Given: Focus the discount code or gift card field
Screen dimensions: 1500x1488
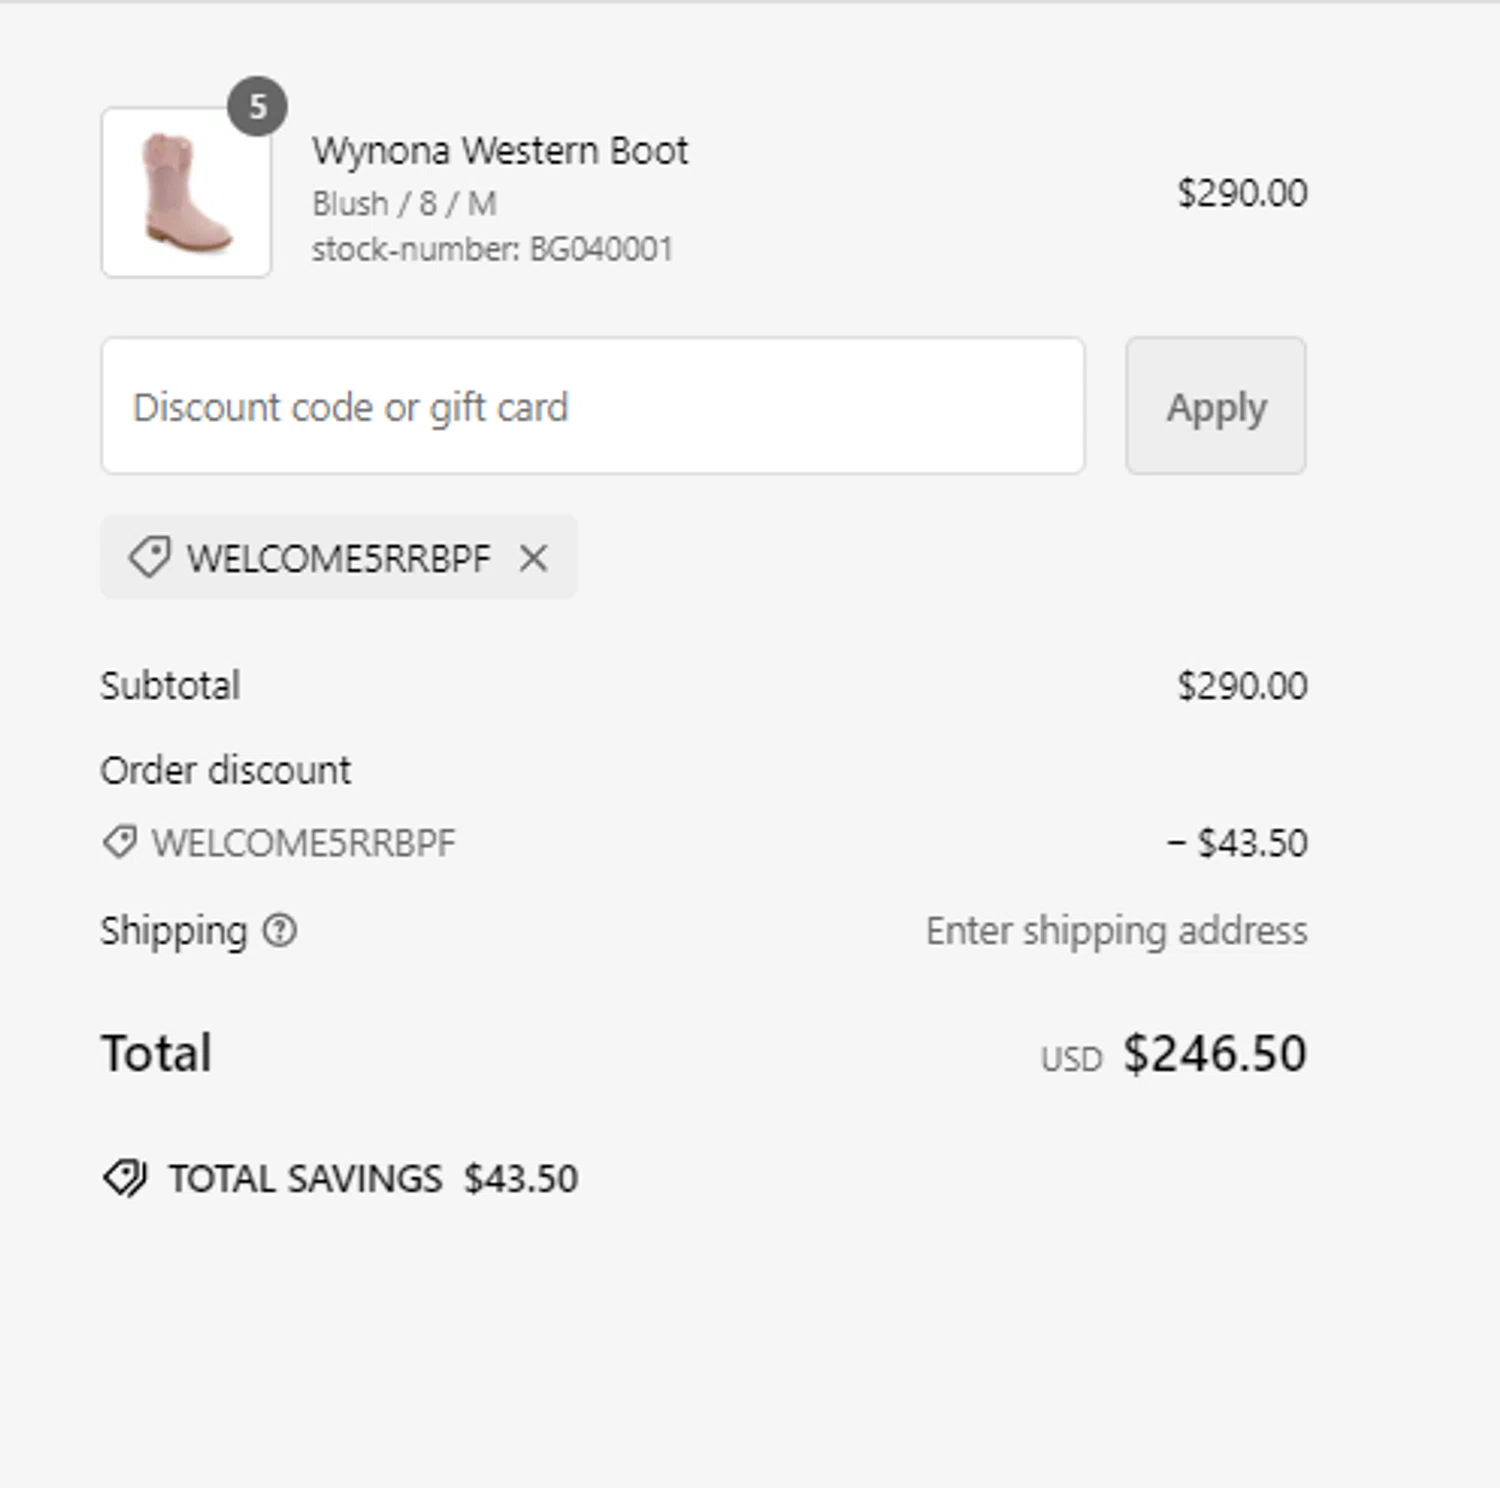Looking at the screenshot, I should 593,406.
